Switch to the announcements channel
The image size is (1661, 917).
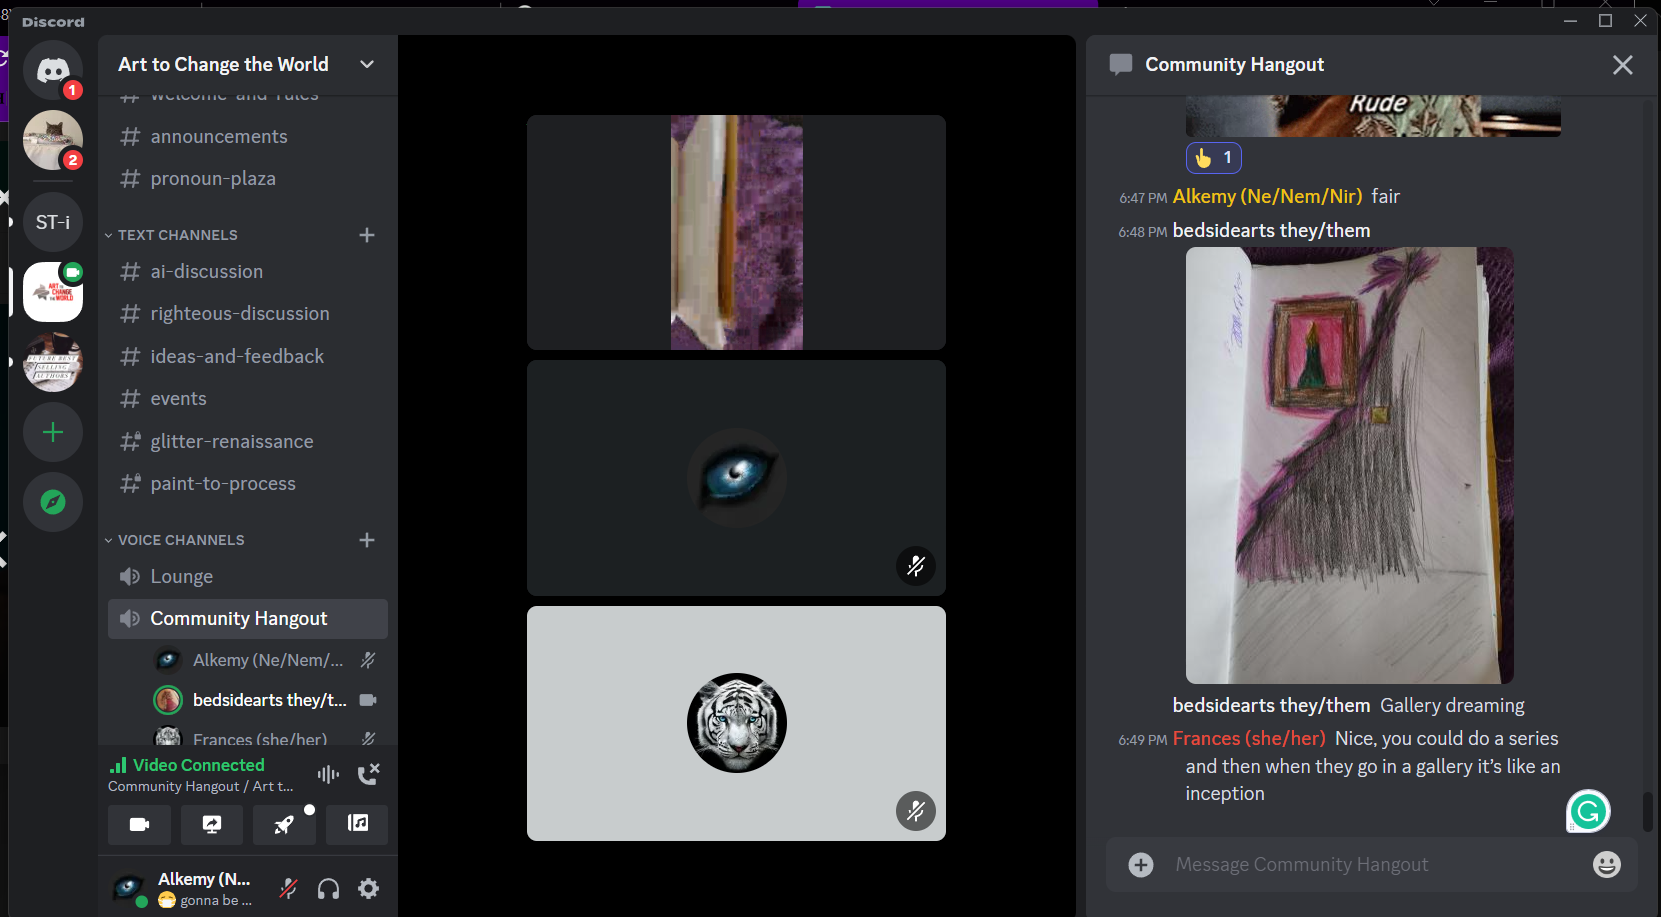coord(218,137)
